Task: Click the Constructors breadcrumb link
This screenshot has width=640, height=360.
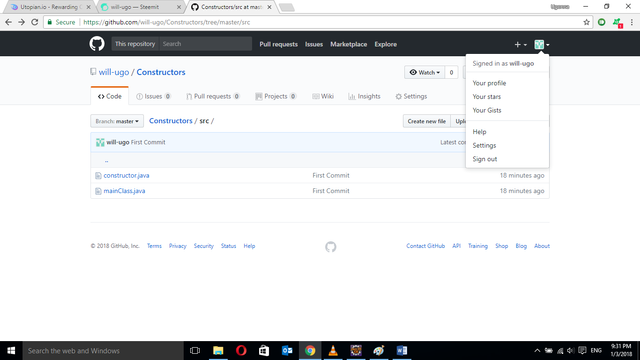Action: pos(171,121)
